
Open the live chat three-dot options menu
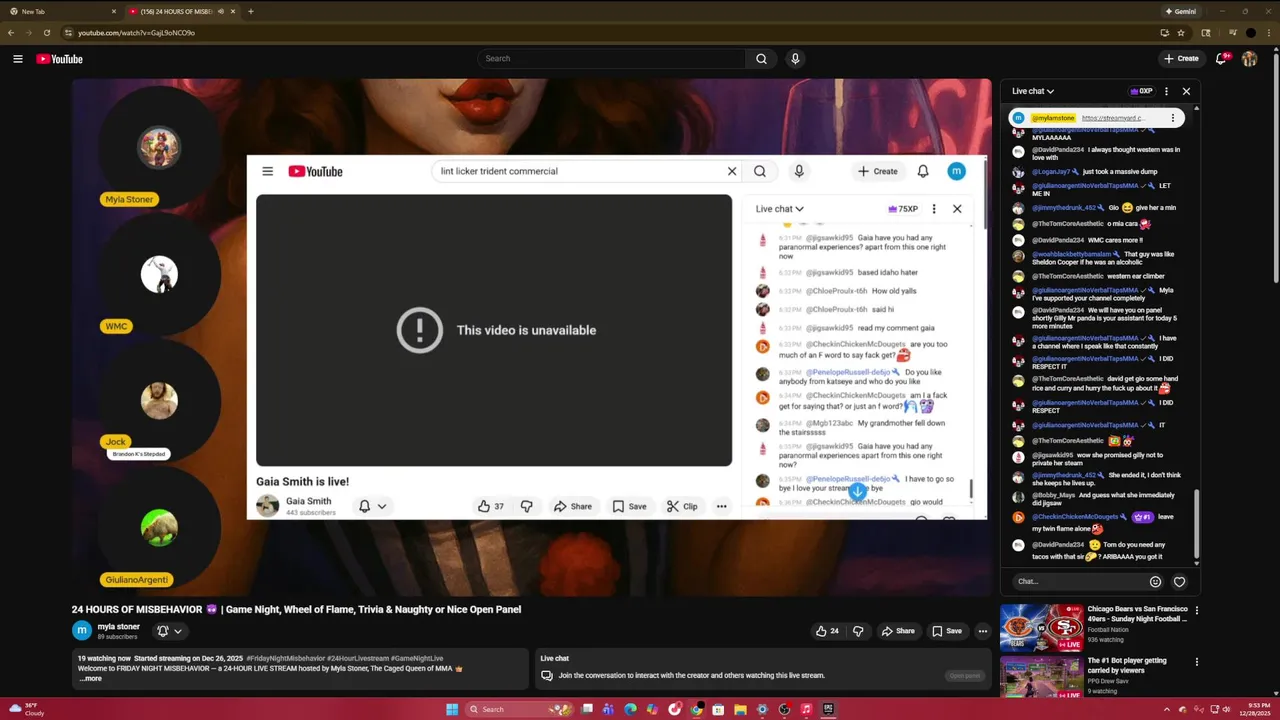1166,91
